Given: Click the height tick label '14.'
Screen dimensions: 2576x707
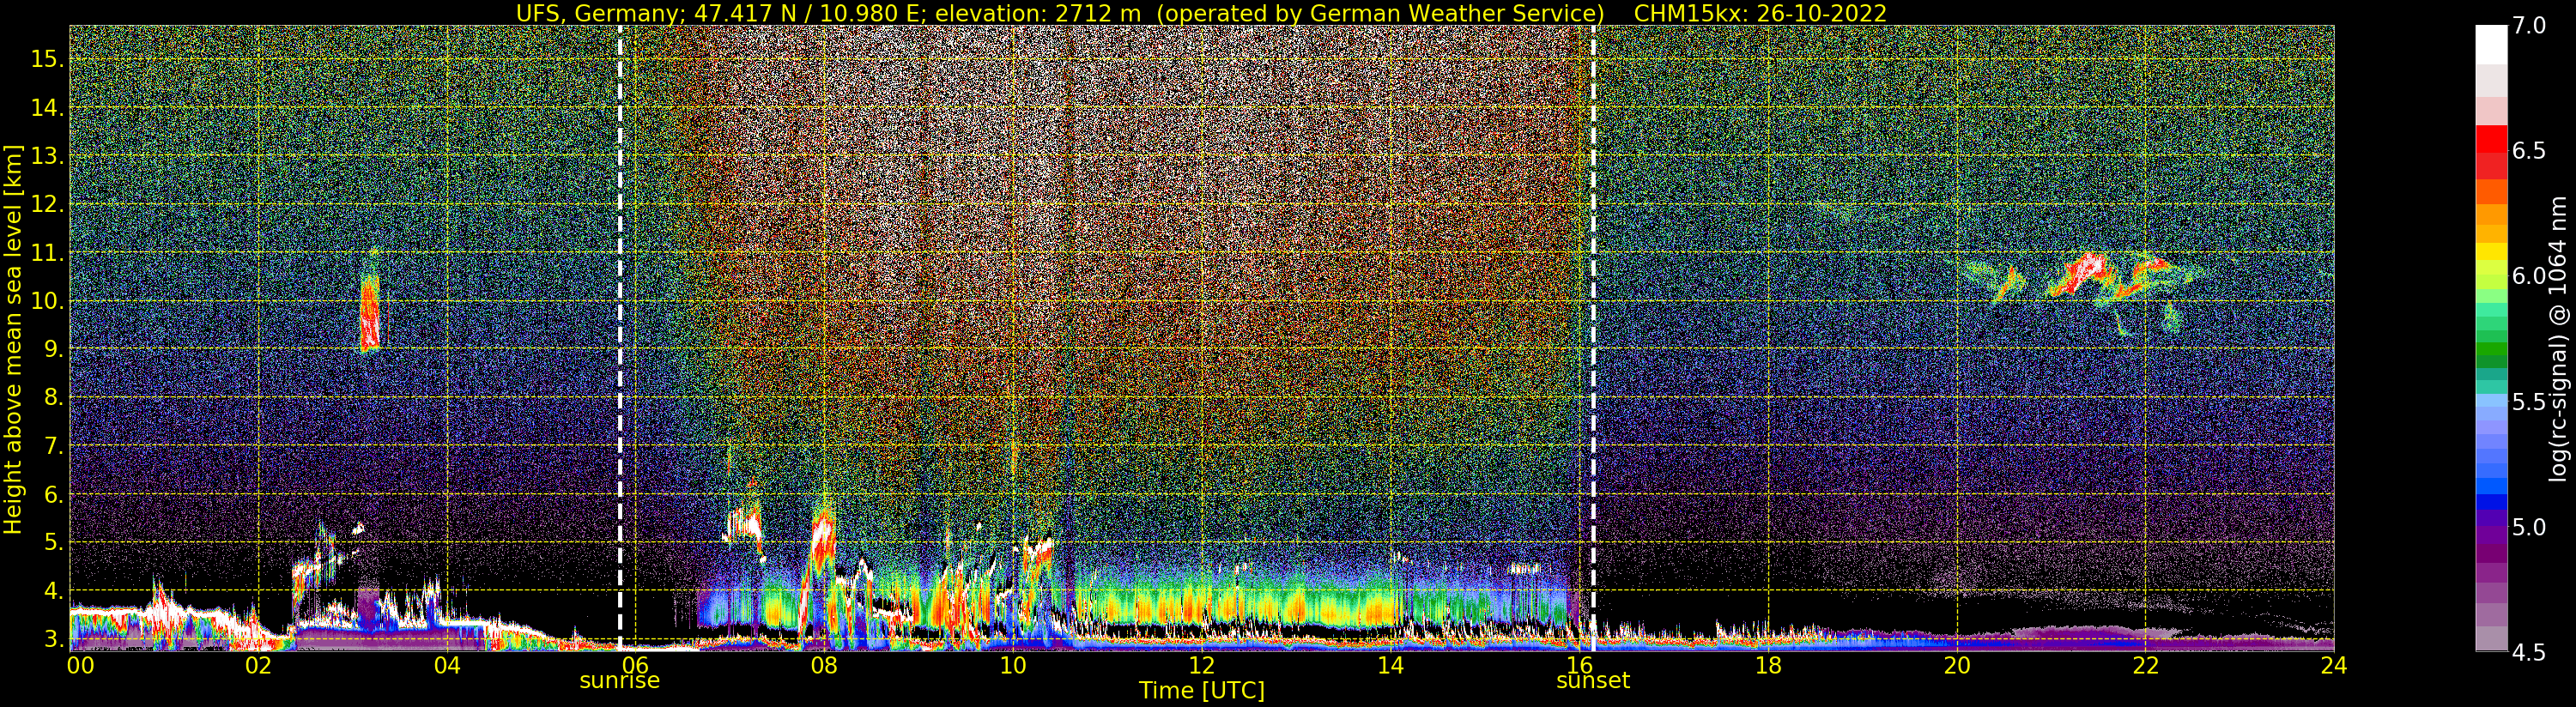Looking at the screenshot, I should click(x=47, y=108).
